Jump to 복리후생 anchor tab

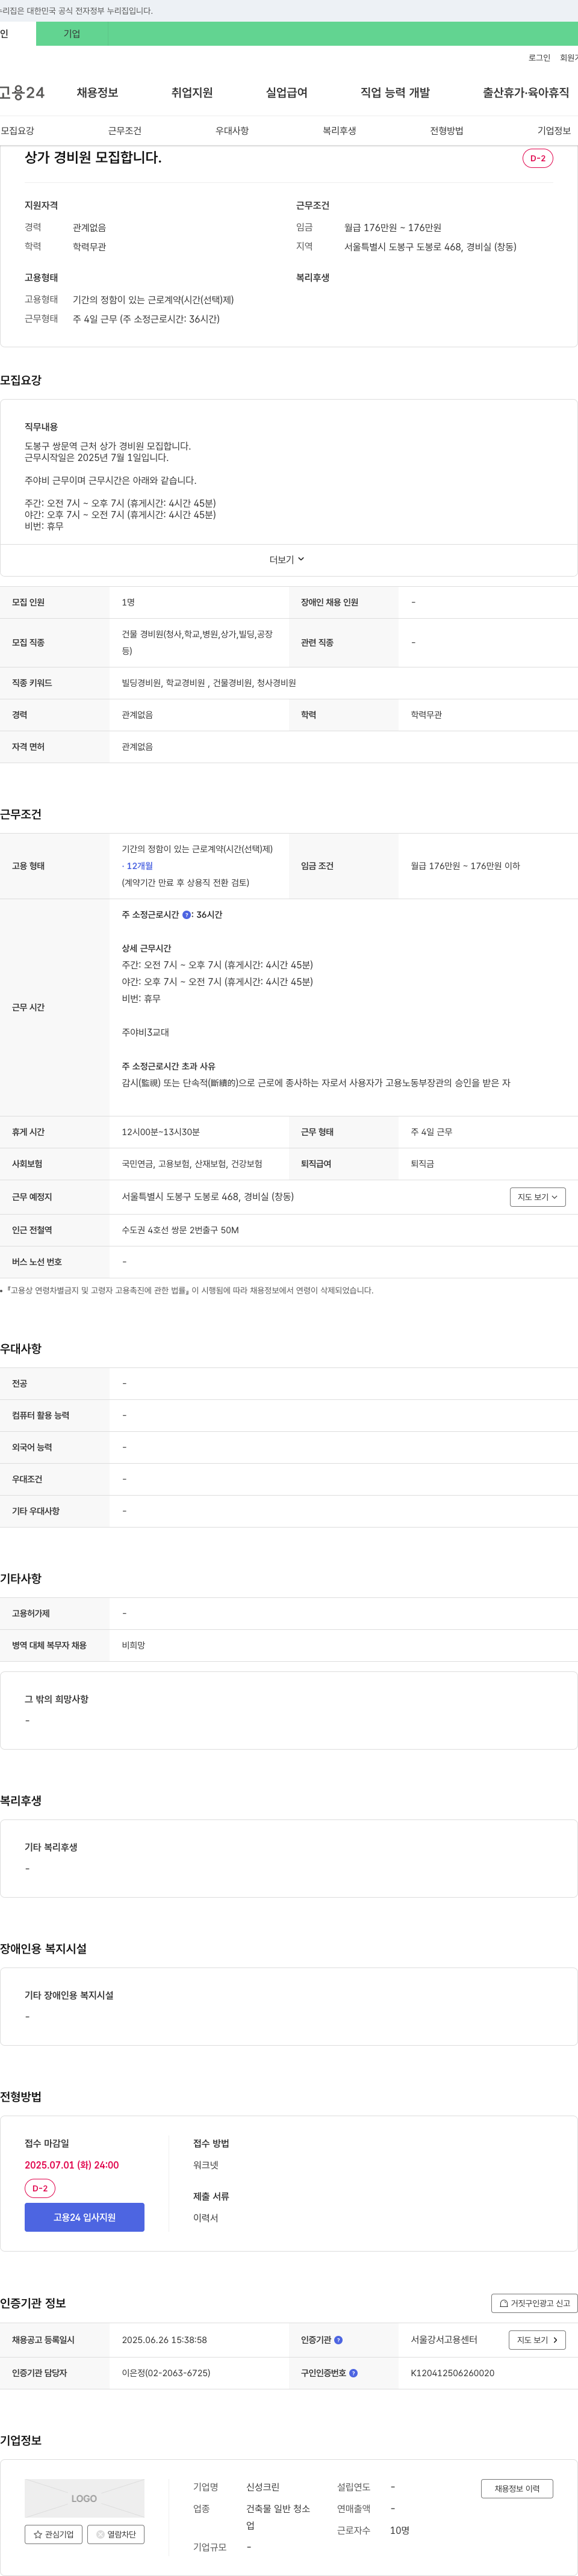tap(339, 131)
